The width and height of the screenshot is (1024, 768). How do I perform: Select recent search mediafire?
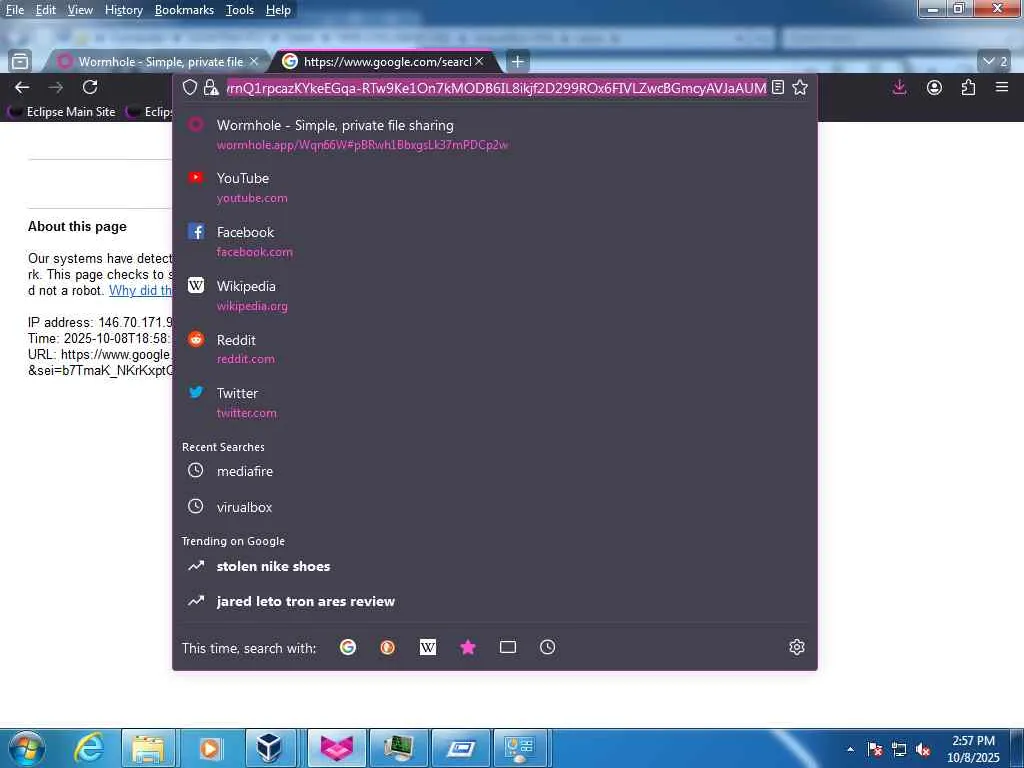pyautogui.click(x=494, y=471)
